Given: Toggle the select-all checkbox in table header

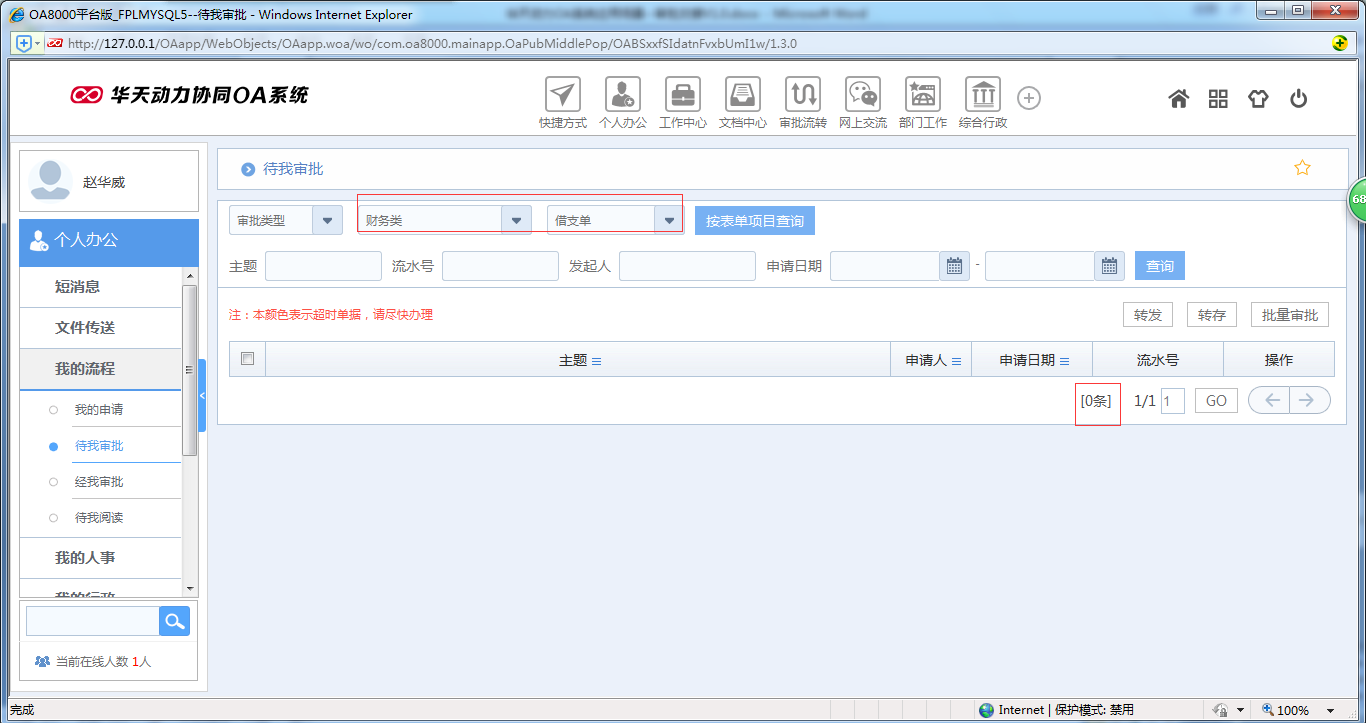Looking at the screenshot, I should [x=247, y=358].
